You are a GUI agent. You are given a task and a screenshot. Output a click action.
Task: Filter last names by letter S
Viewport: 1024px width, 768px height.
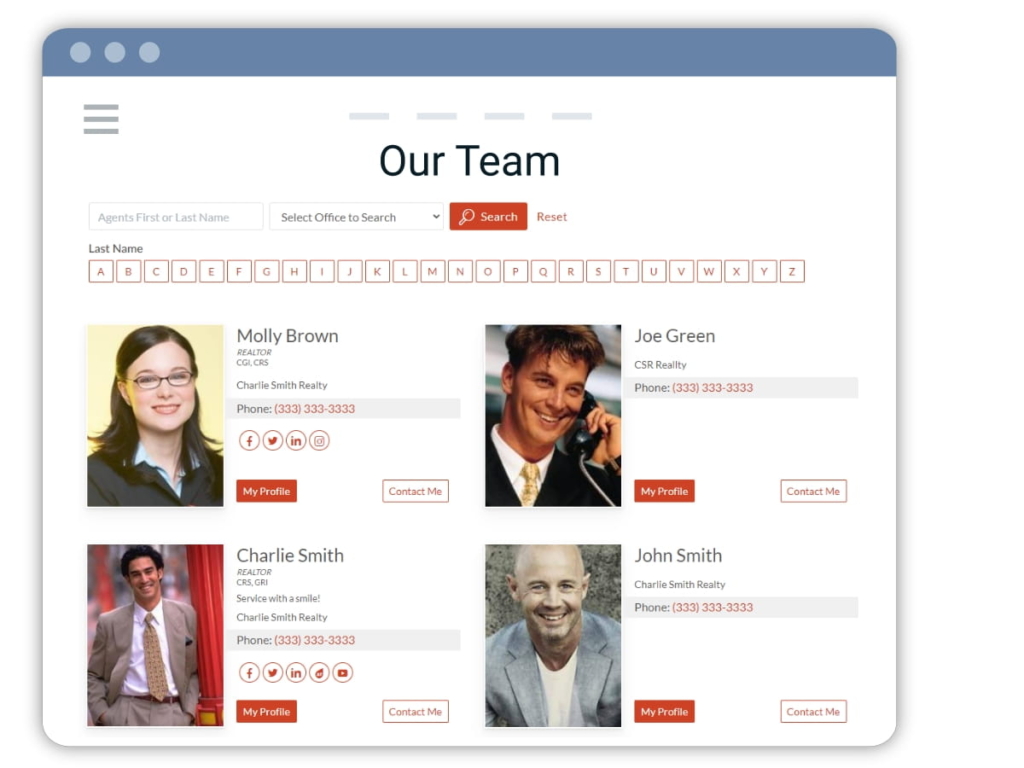(x=598, y=271)
